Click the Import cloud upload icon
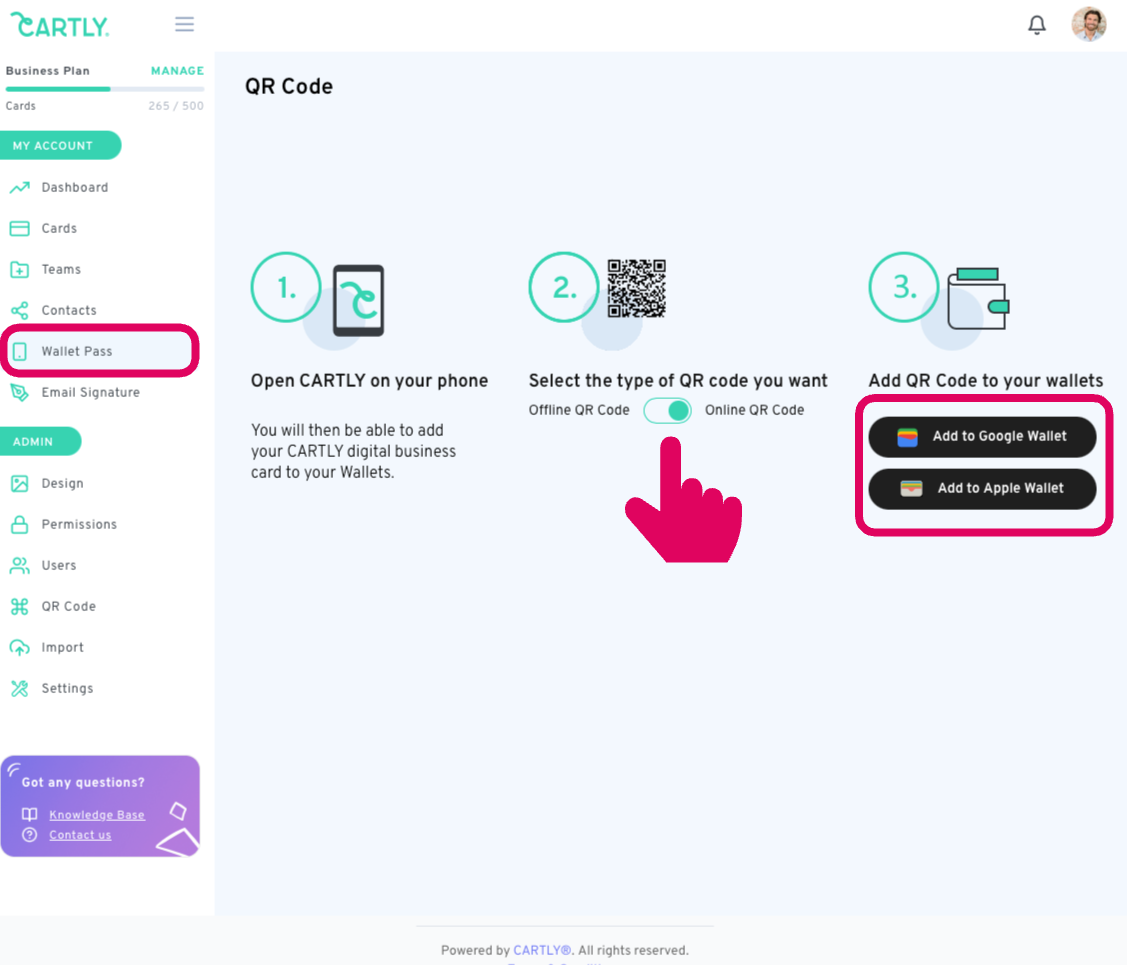 coord(19,647)
